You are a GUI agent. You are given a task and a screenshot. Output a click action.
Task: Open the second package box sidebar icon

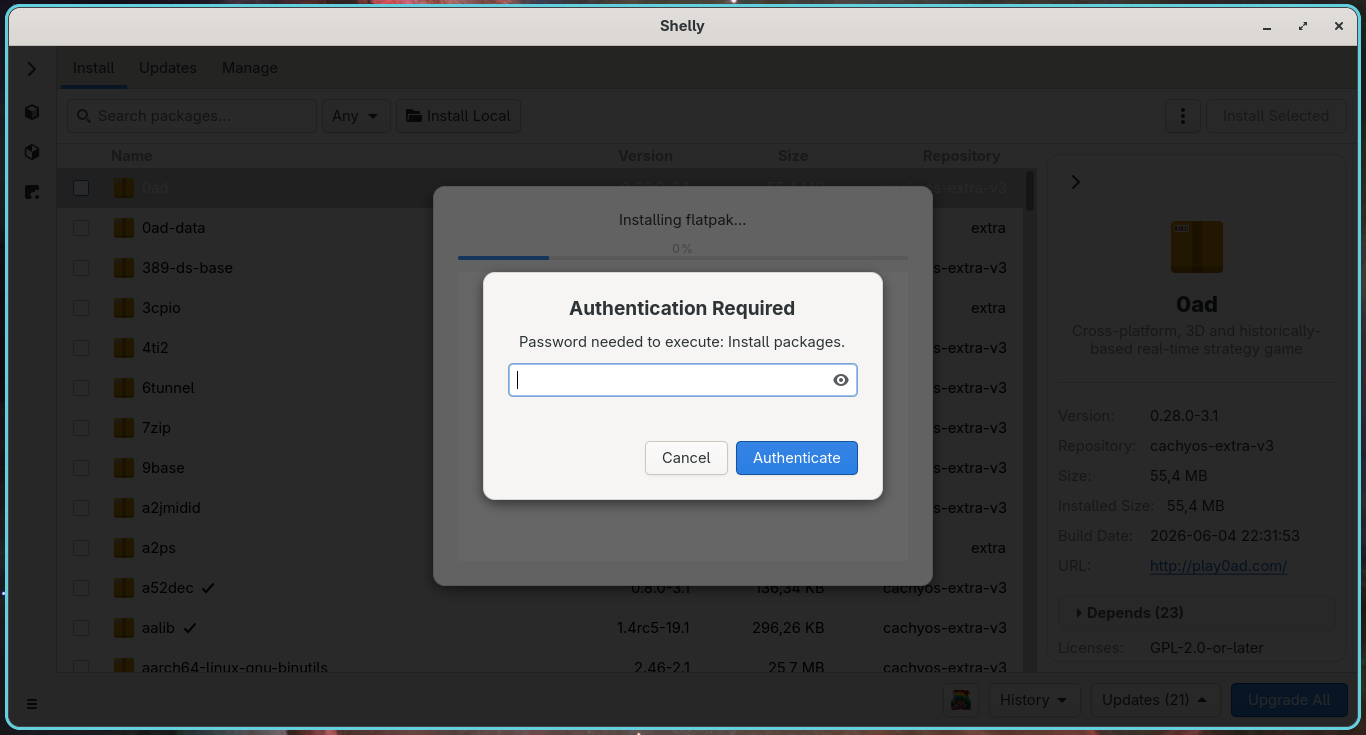(32, 152)
